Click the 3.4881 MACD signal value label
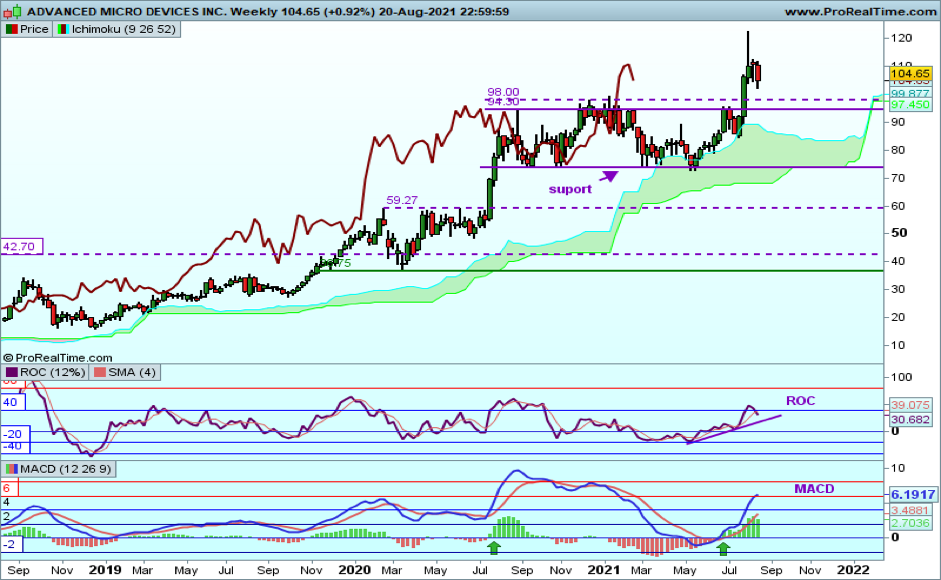941x580 pixels. pyautogui.click(x=910, y=510)
